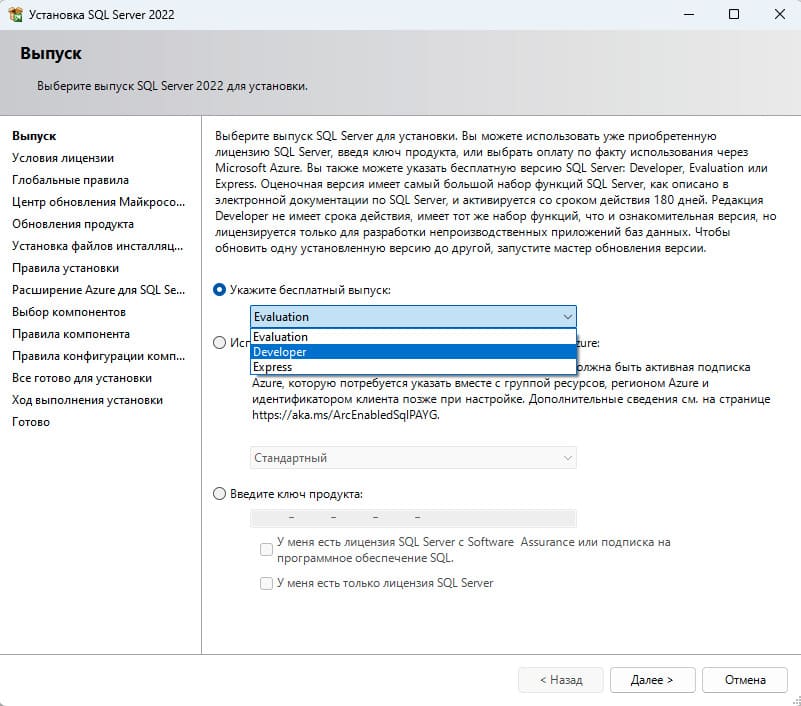Image resolution: width=801 pixels, height=706 pixels.
Task: Click the product key input field
Action: click(x=413, y=517)
